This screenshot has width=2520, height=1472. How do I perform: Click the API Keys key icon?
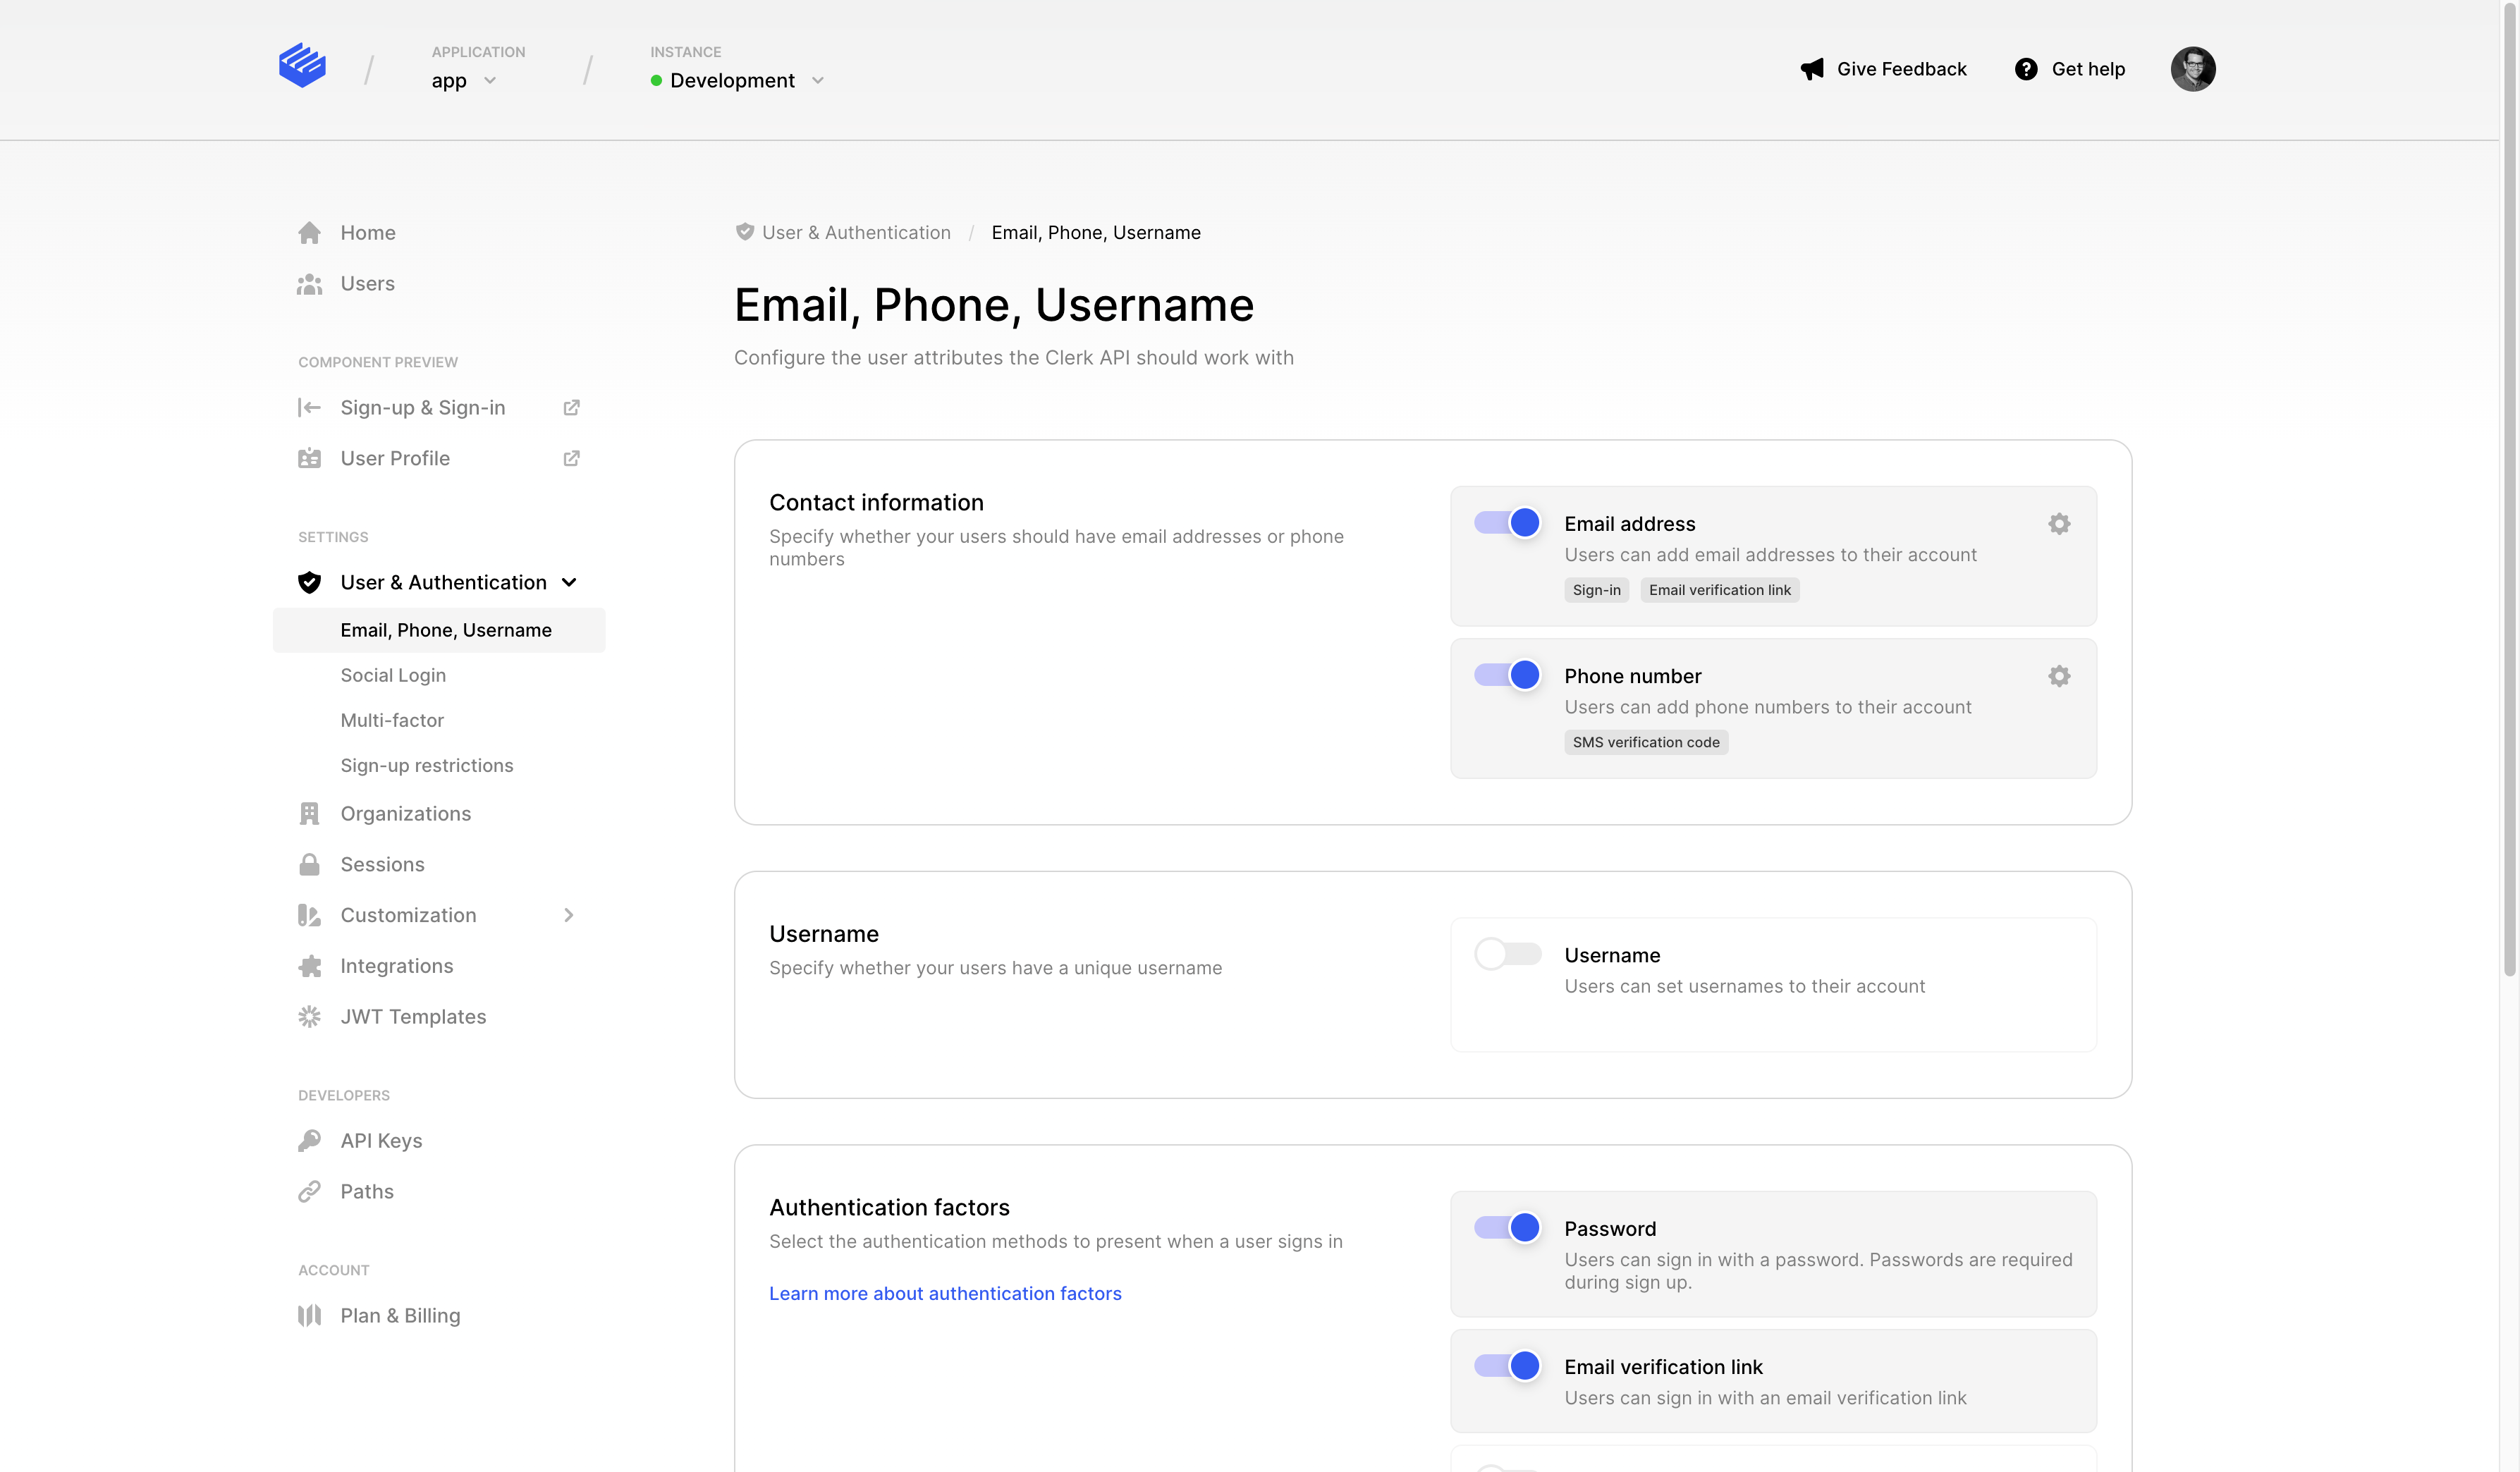click(x=309, y=1141)
